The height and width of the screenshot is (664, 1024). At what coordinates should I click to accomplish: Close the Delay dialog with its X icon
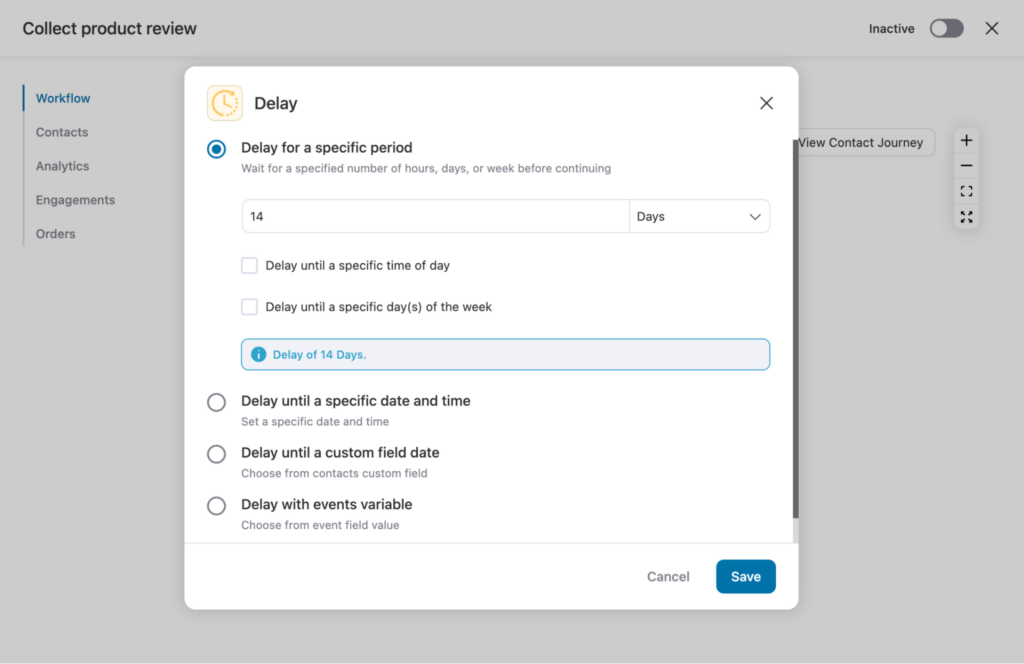point(766,103)
